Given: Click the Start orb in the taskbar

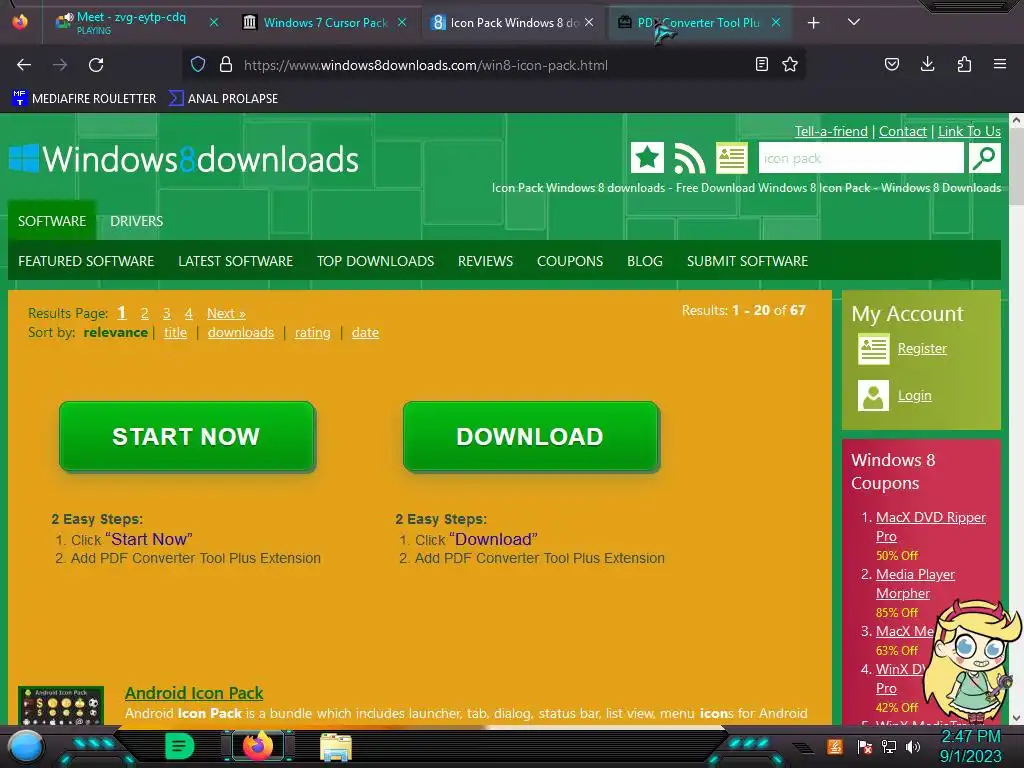Looking at the screenshot, I should [x=25, y=747].
